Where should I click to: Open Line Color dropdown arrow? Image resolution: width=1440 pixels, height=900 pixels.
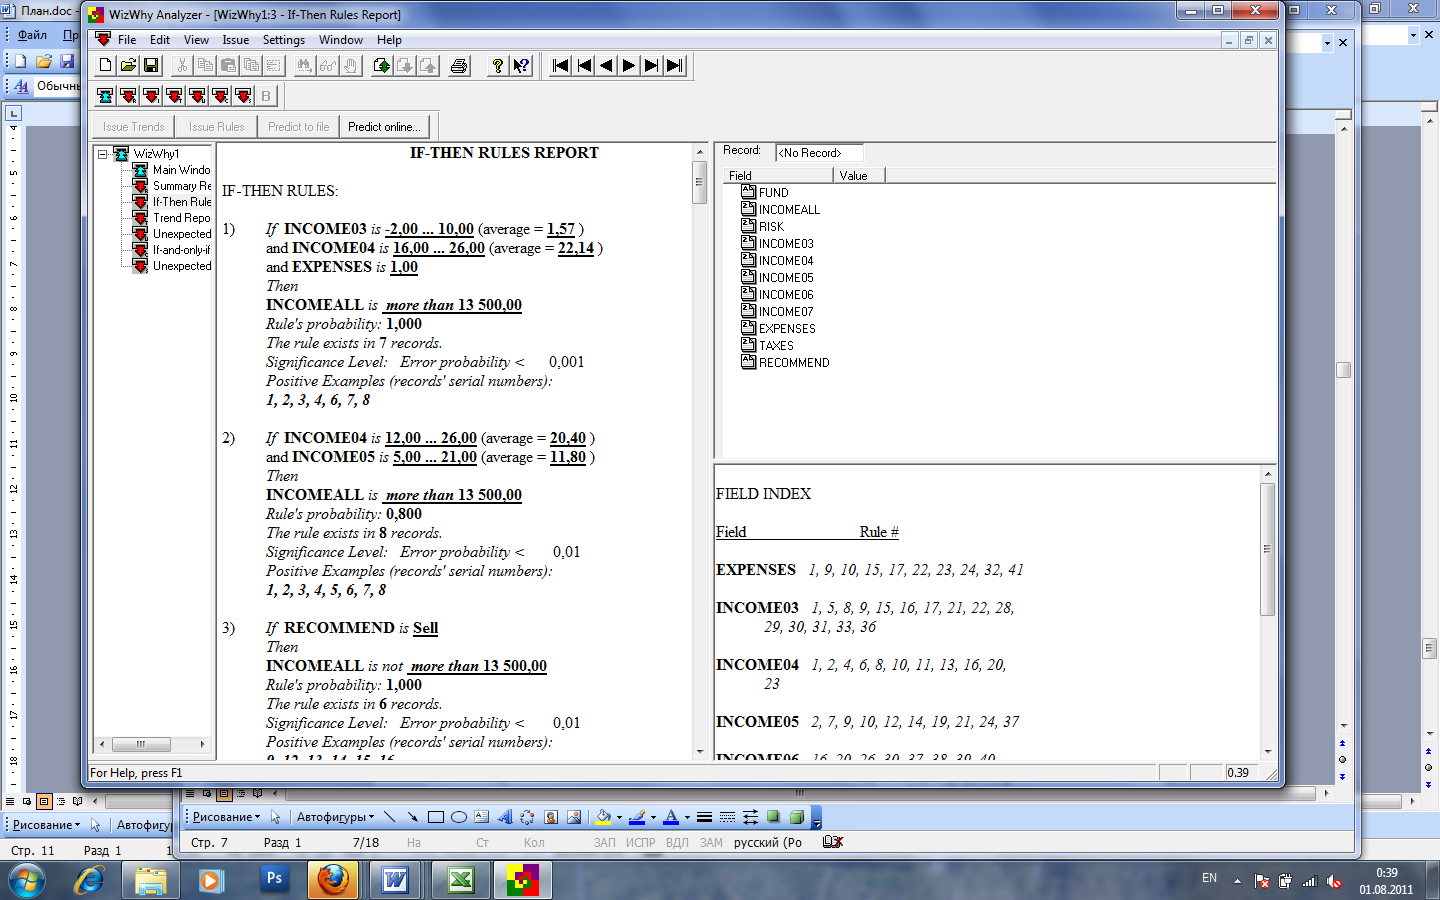[653, 817]
